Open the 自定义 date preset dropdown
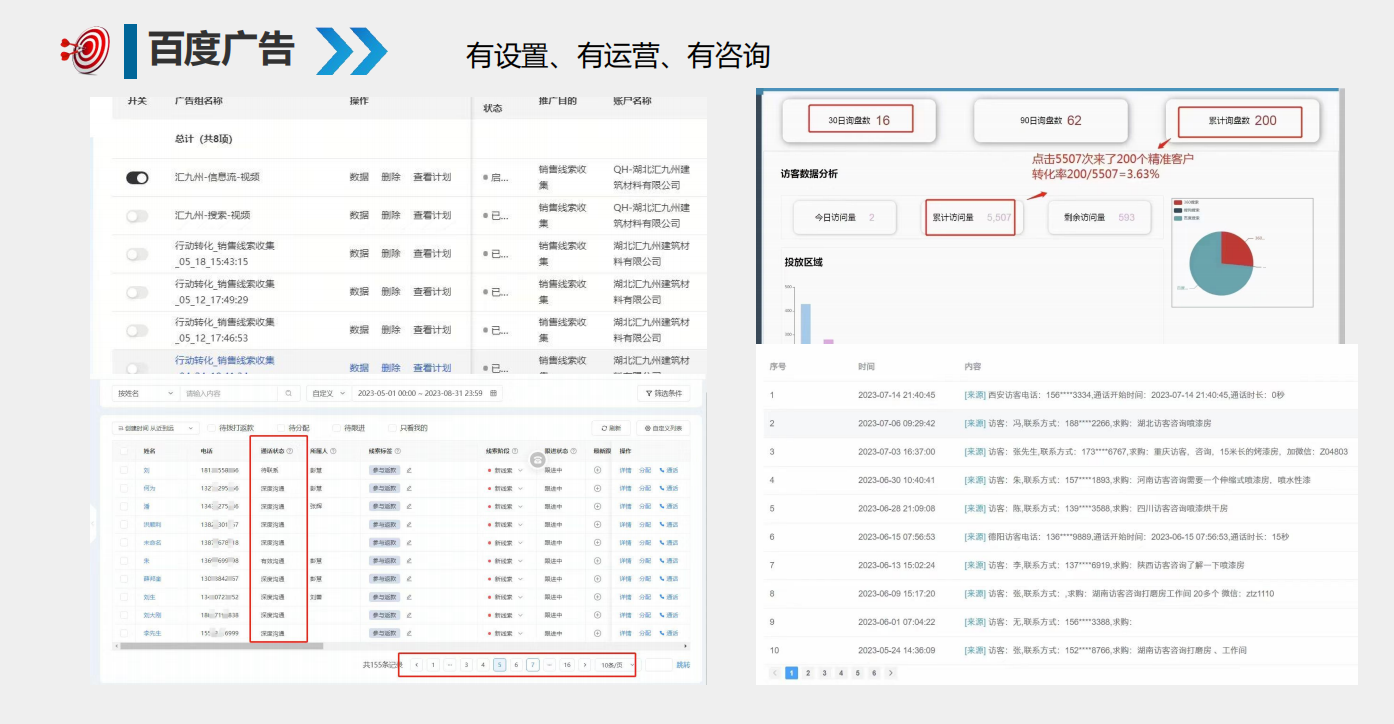This screenshot has width=1394, height=724. 329,393
